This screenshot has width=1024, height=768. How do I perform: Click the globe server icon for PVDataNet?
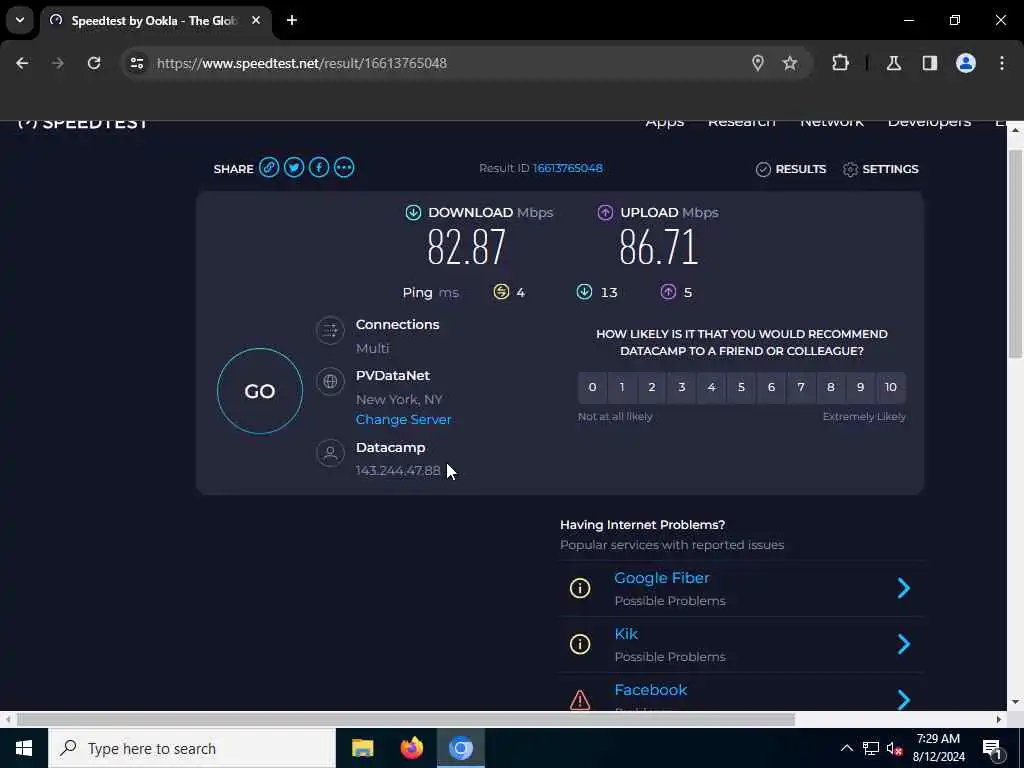pos(330,381)
